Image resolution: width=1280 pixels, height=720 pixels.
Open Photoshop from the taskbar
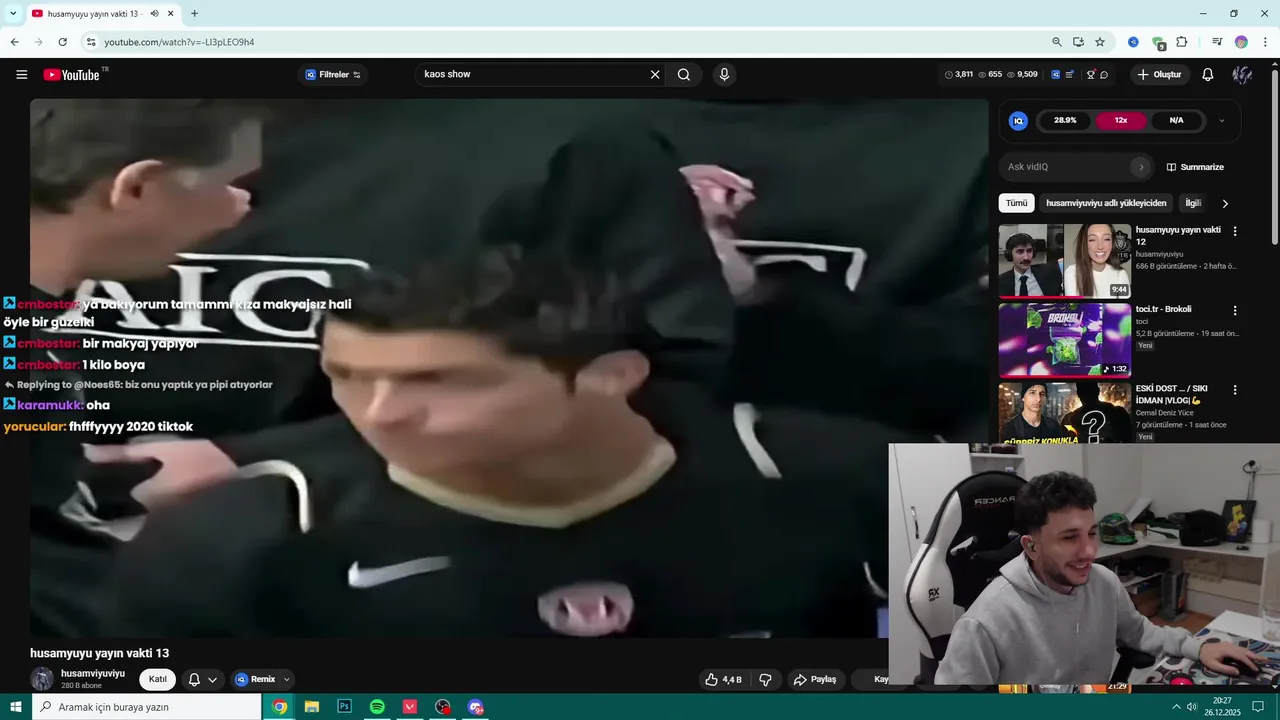344,707
